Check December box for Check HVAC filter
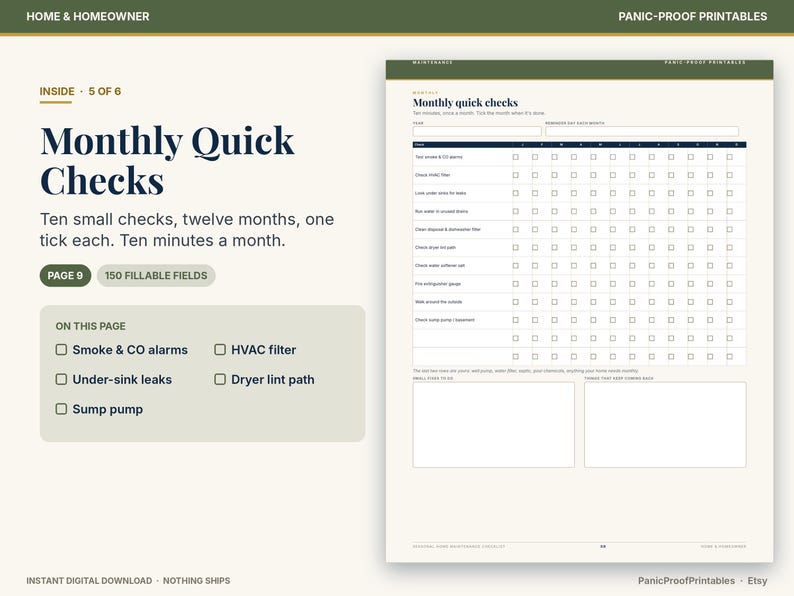Screen dimensions: 794x596 tap(730, 175)
